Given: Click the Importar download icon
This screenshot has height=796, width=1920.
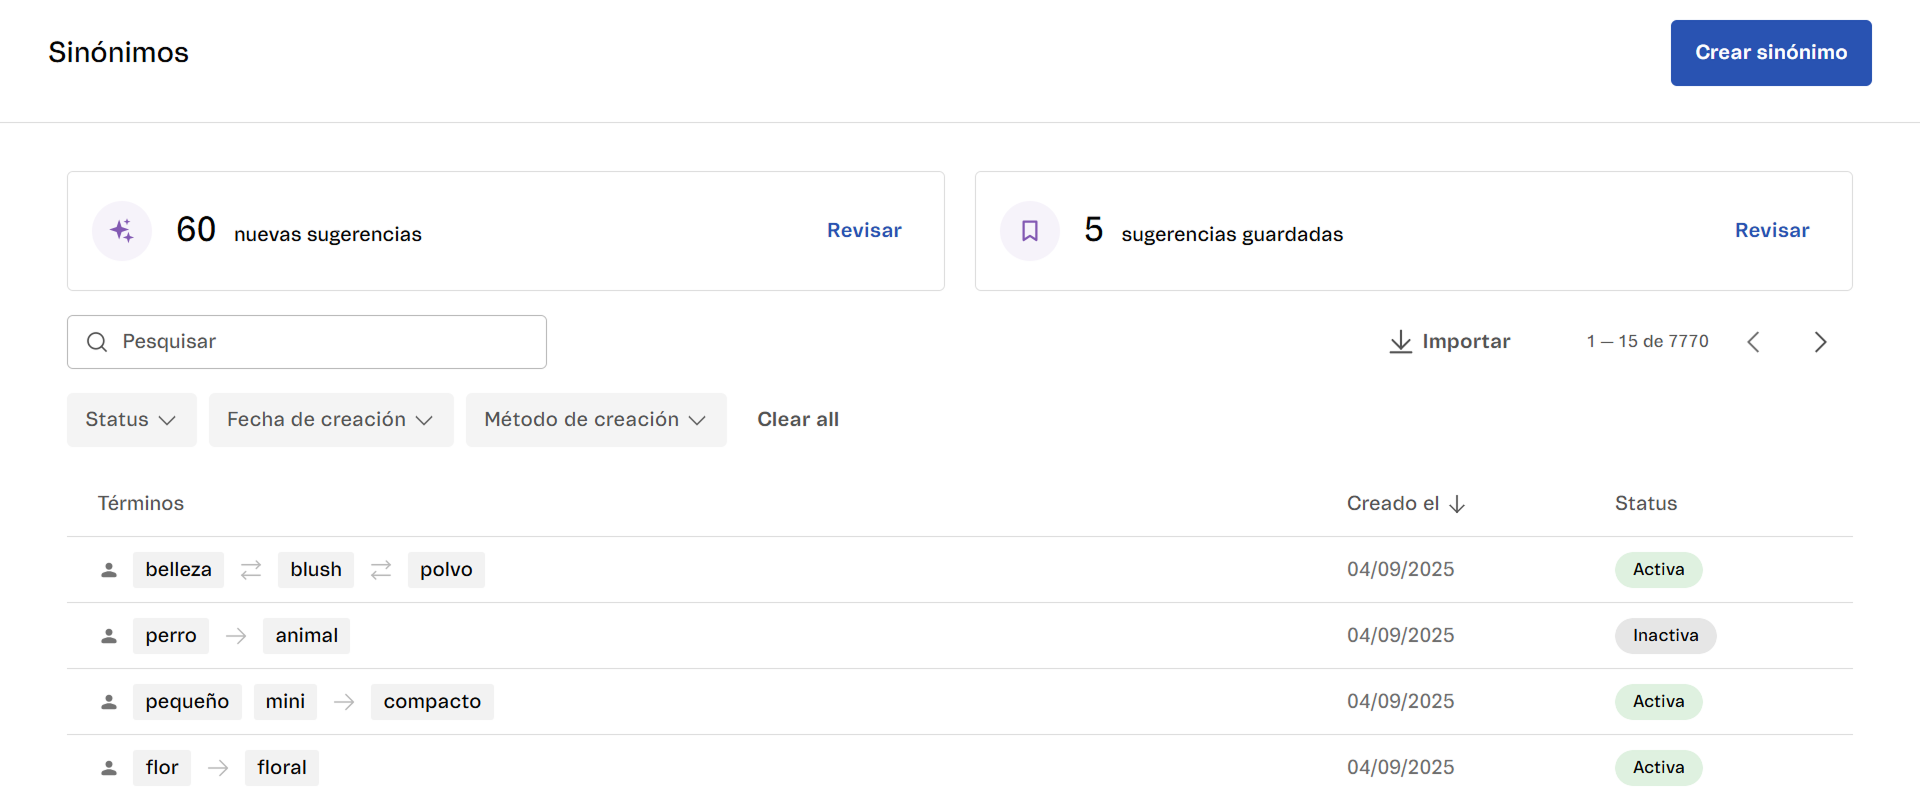Looking at the screenshot, I should (x=1400, y=342).
